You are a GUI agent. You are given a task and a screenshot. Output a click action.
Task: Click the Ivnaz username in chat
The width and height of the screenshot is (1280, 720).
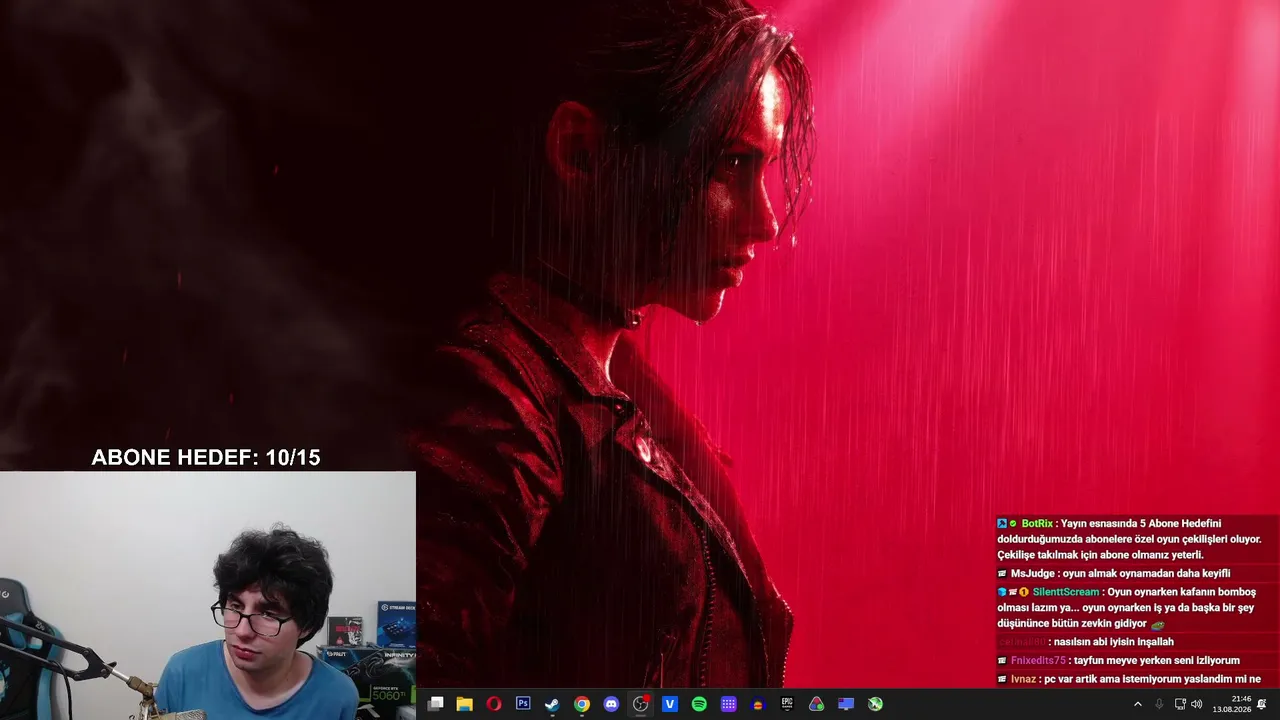tap(1023, 680)
